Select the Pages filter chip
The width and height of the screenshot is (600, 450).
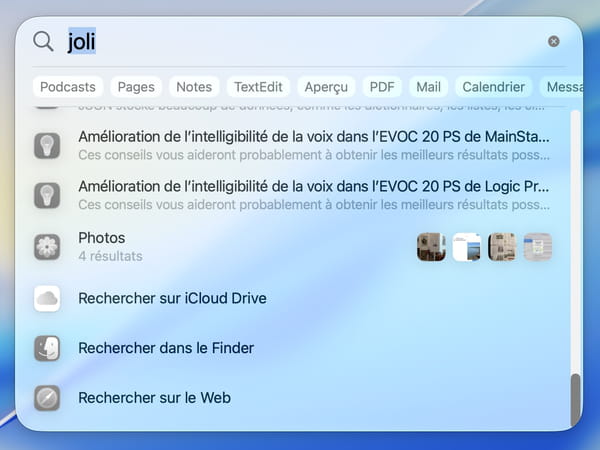(135, 87)
